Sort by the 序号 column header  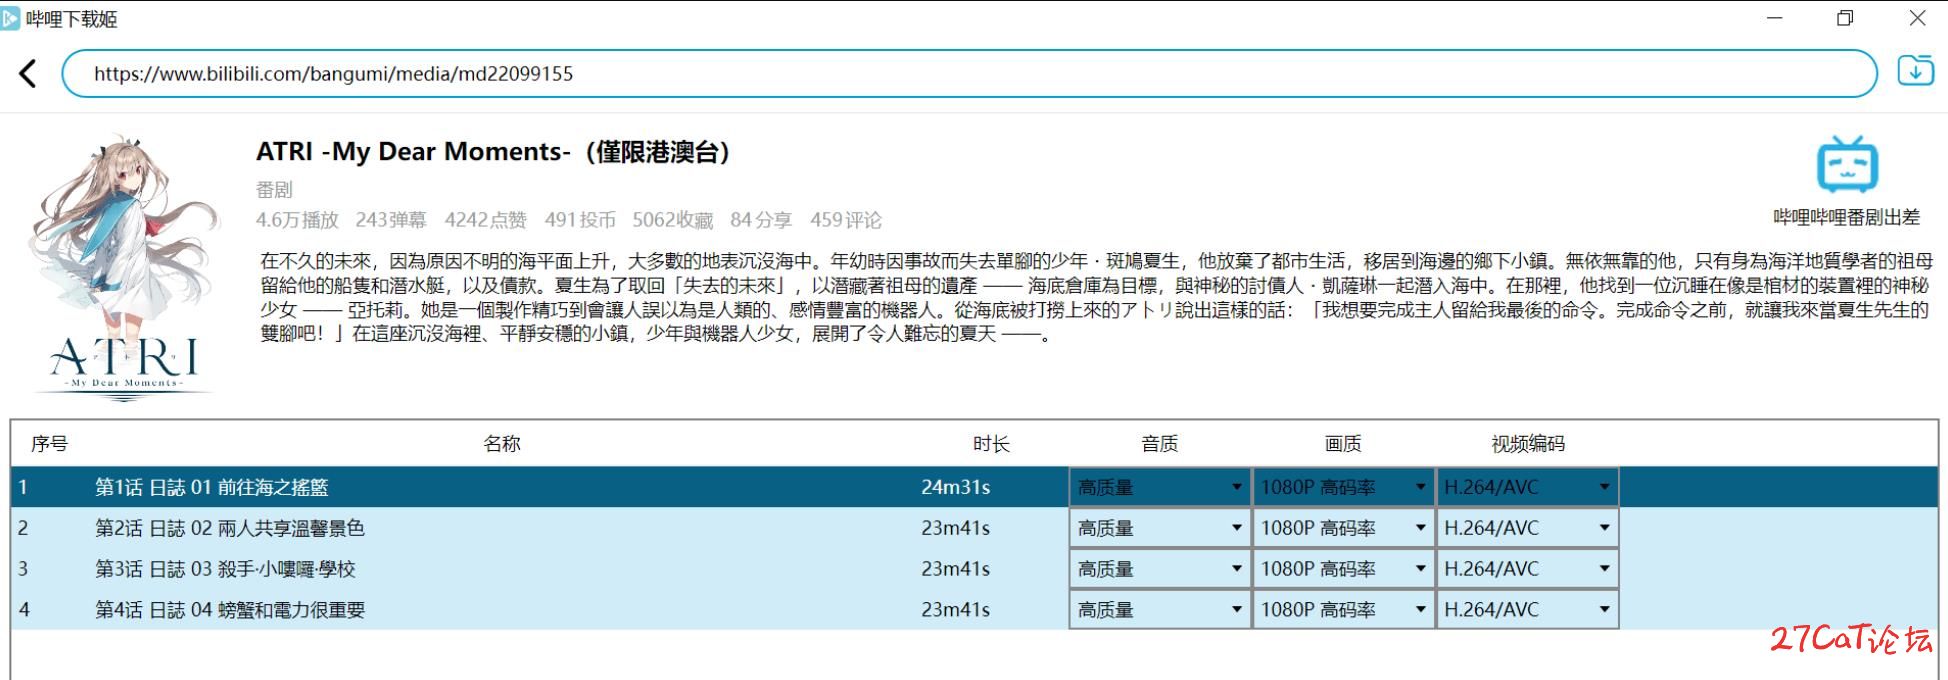coord(49,444)
